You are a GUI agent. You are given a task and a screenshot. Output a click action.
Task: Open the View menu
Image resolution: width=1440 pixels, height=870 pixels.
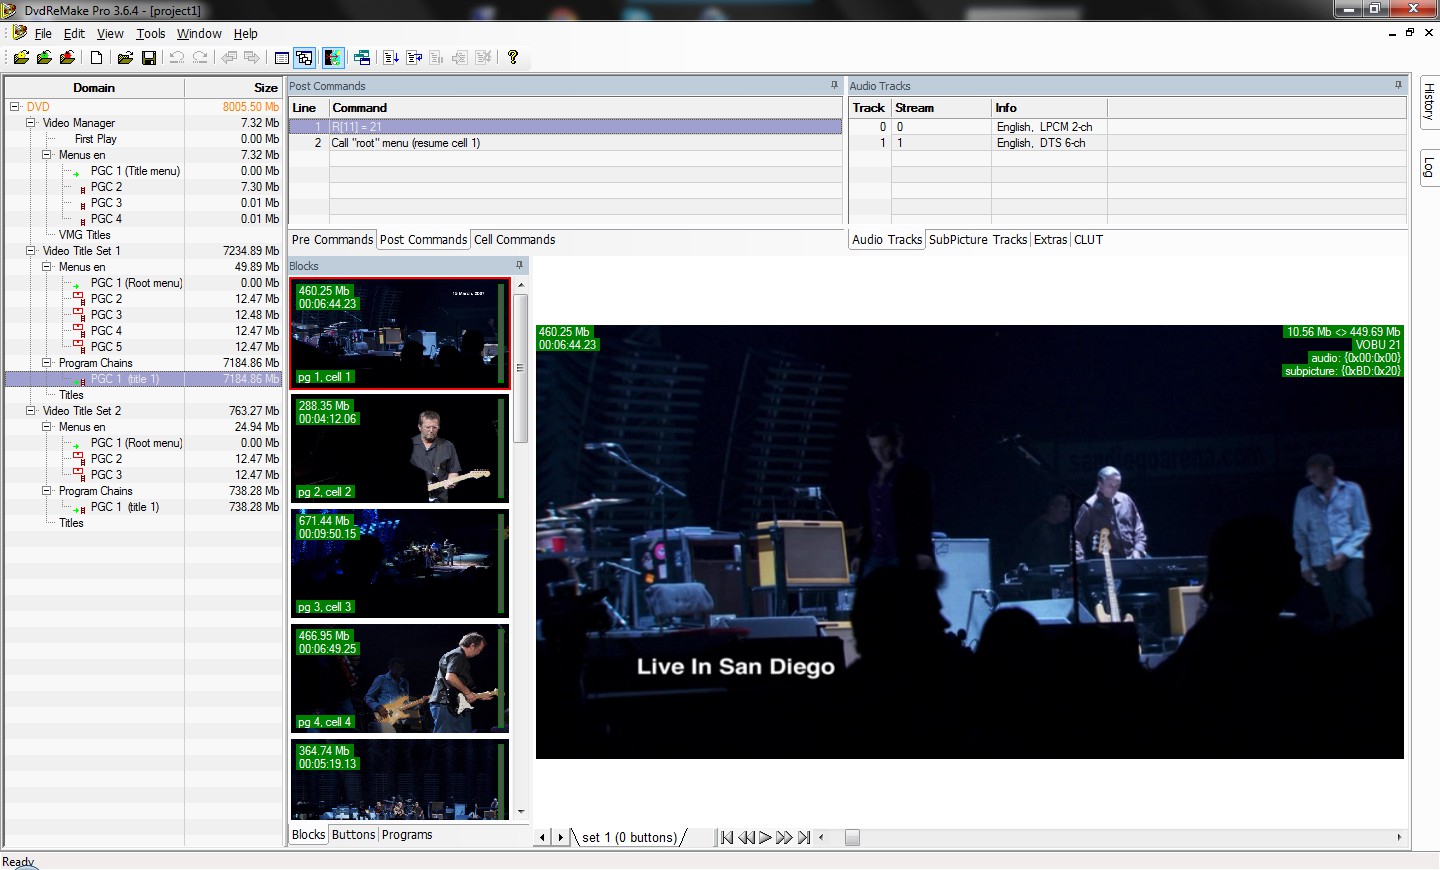click(x=110, y=33)
